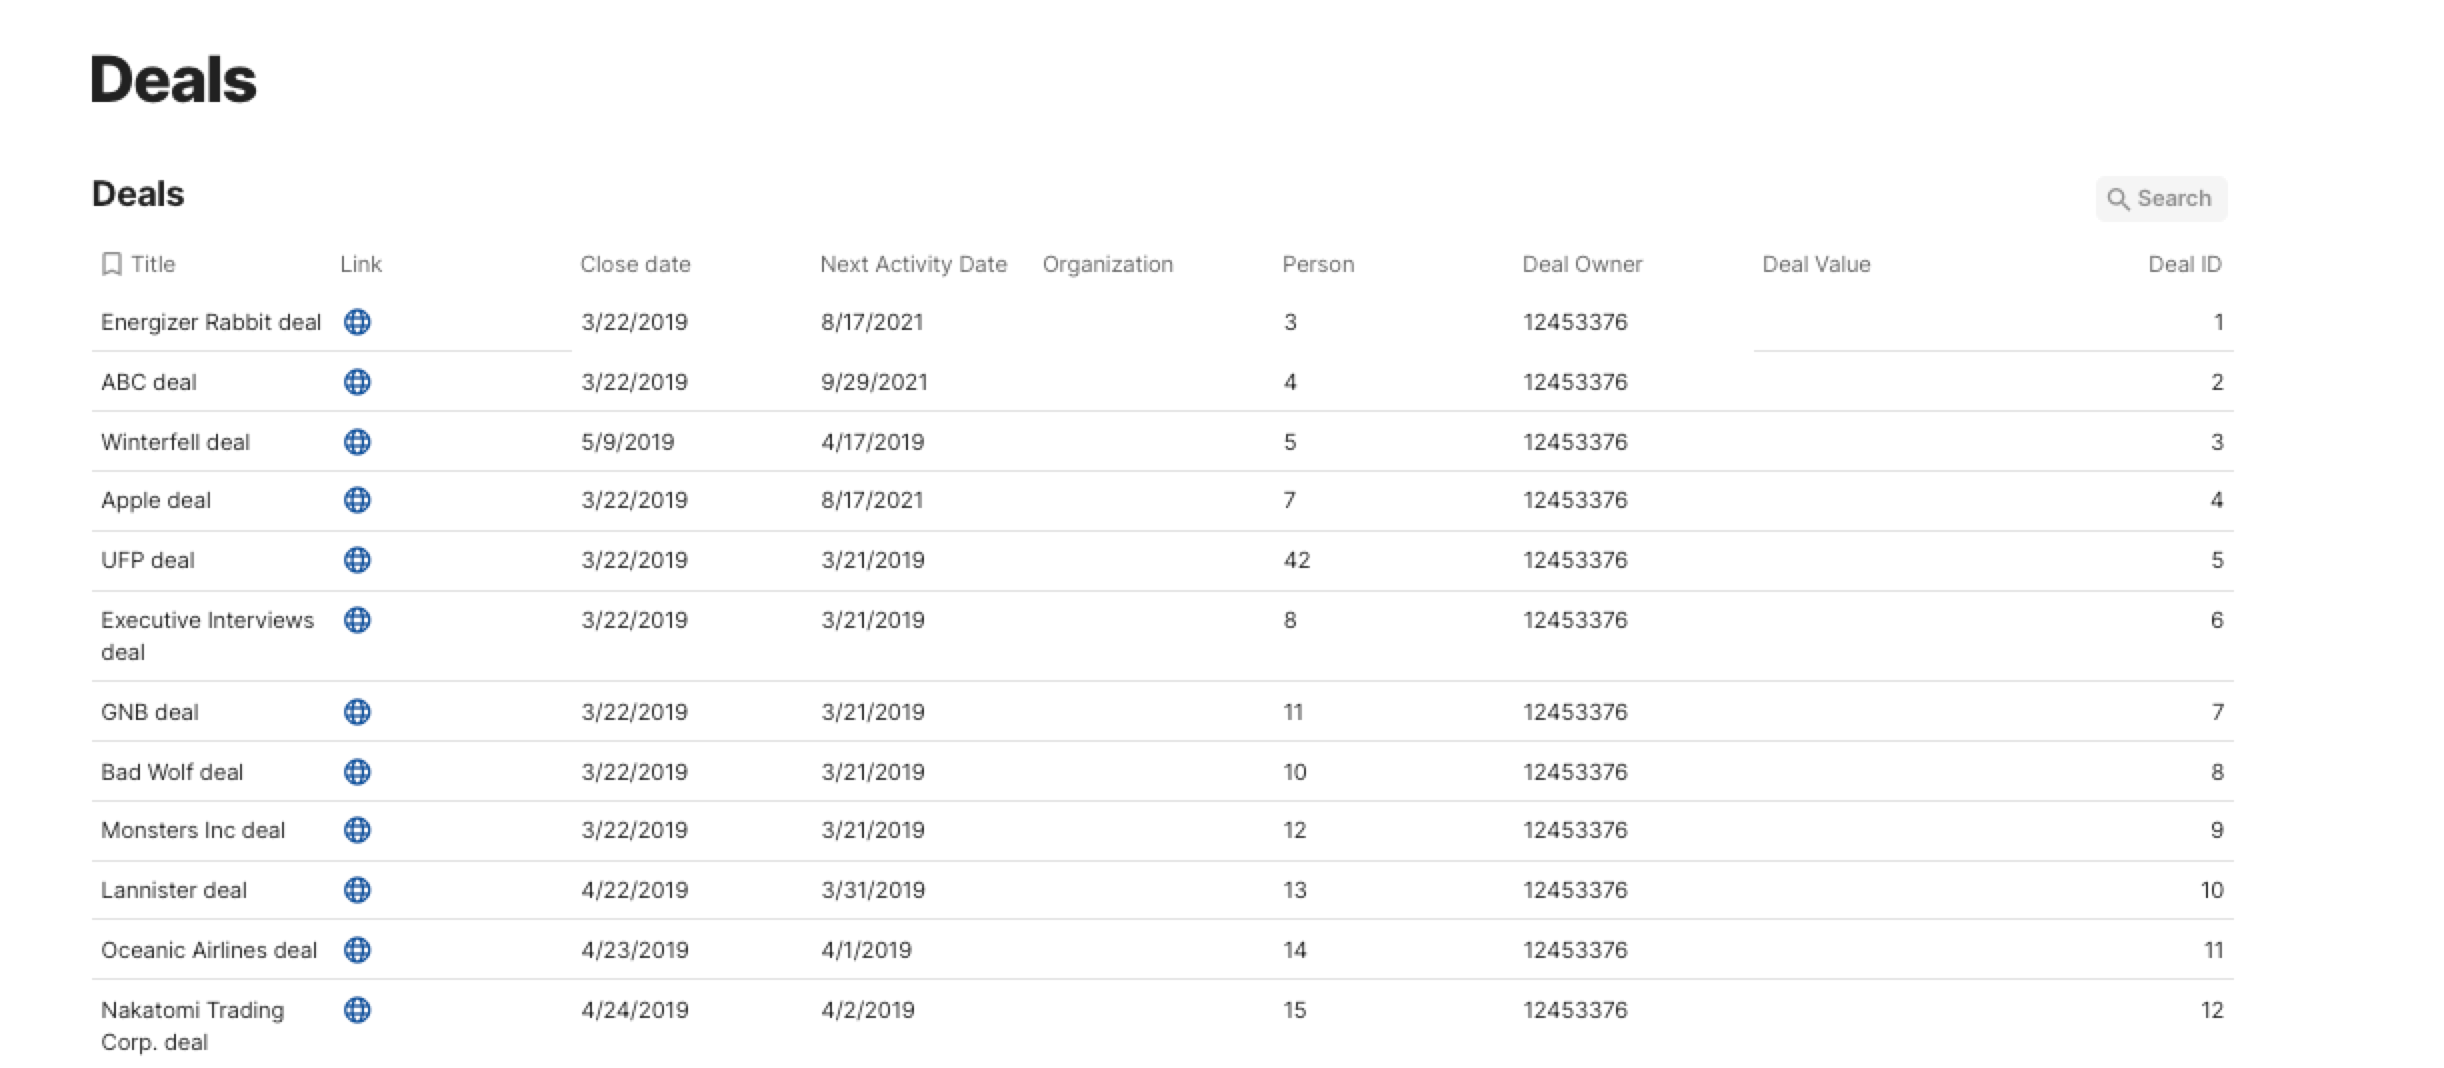
Task: Select the Monsters Inc deal title
Action: click(193, 830)
